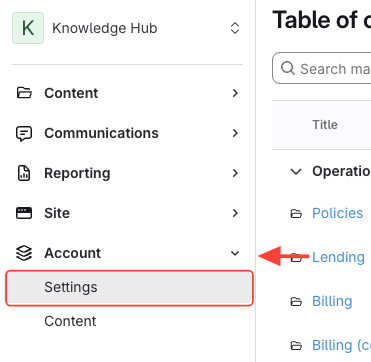Open the Knowledge Hub workspace switcher arrows
Screen dimensions: 371x362
[x=235, y=28]
